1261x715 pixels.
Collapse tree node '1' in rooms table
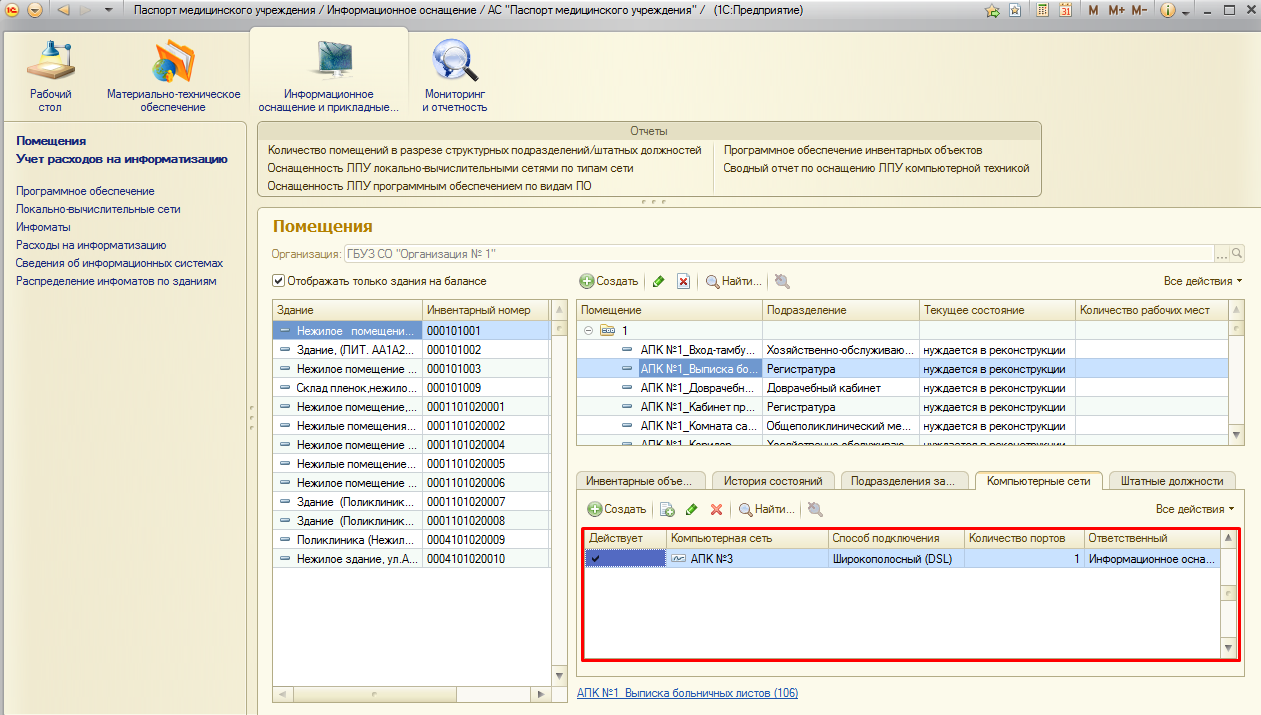click(588, 330)
